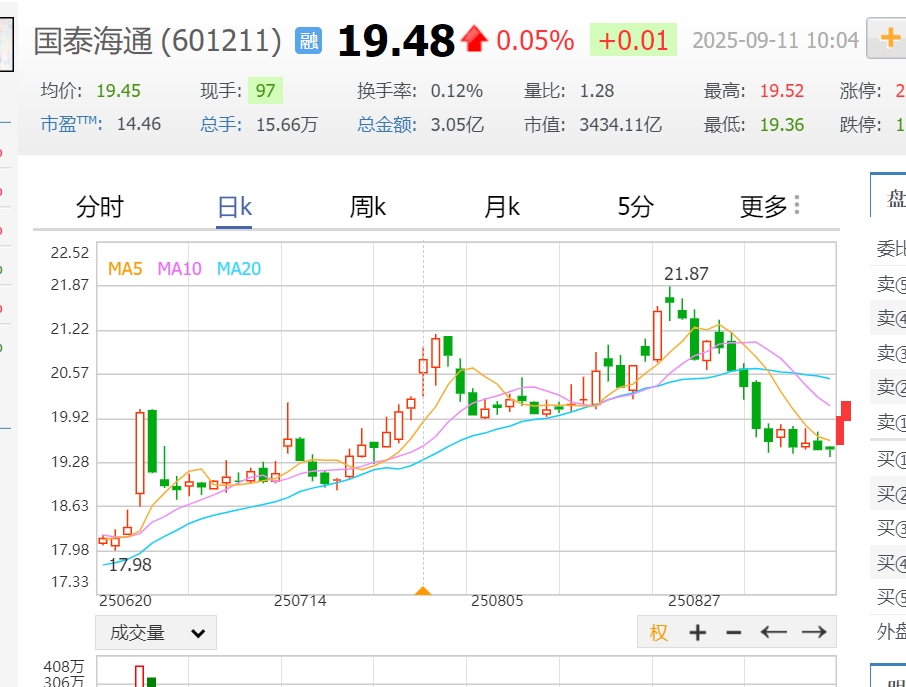Click the 250805 date axis label
Viewport: 906px width, 687px height.
(497, 601)
